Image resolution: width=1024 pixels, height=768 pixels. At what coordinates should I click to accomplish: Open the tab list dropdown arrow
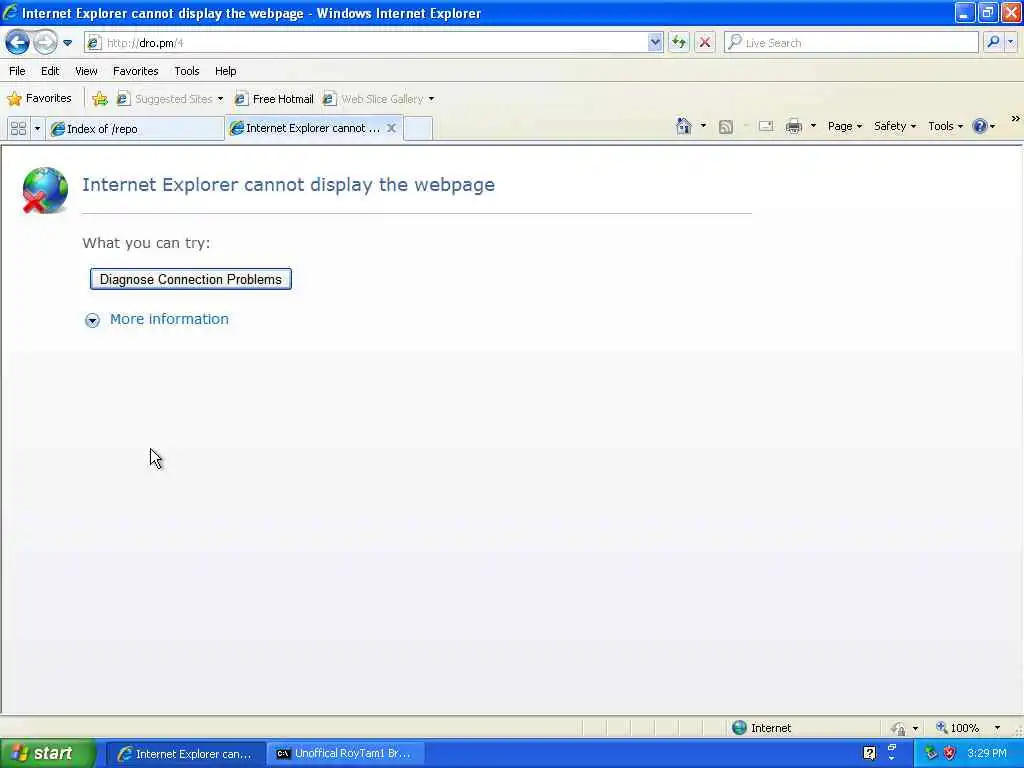click(37, 129)
